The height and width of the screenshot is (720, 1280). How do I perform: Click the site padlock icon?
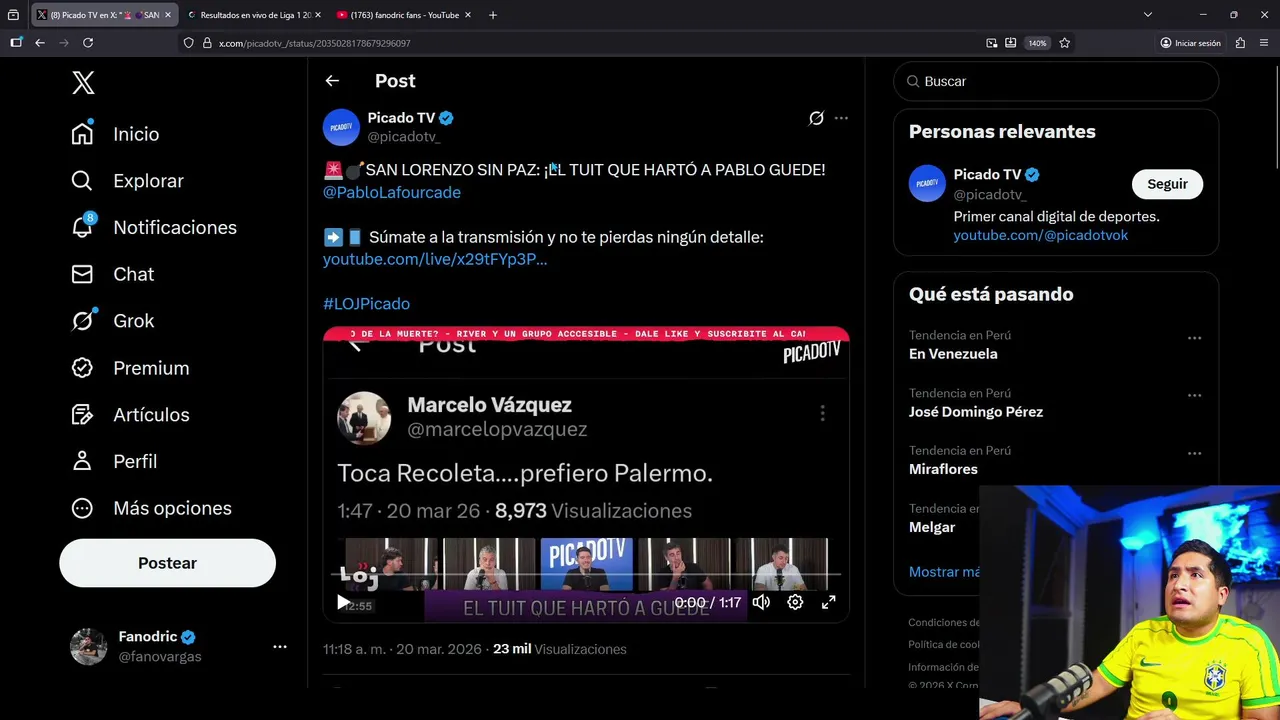click(x=207, y=43)
